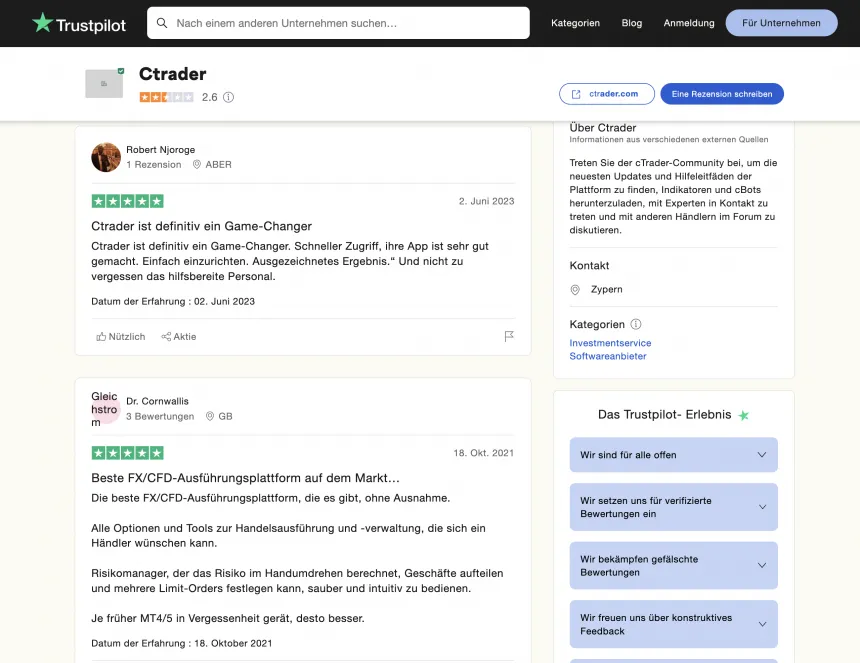Click the search magnifier icon

(162, 22)
